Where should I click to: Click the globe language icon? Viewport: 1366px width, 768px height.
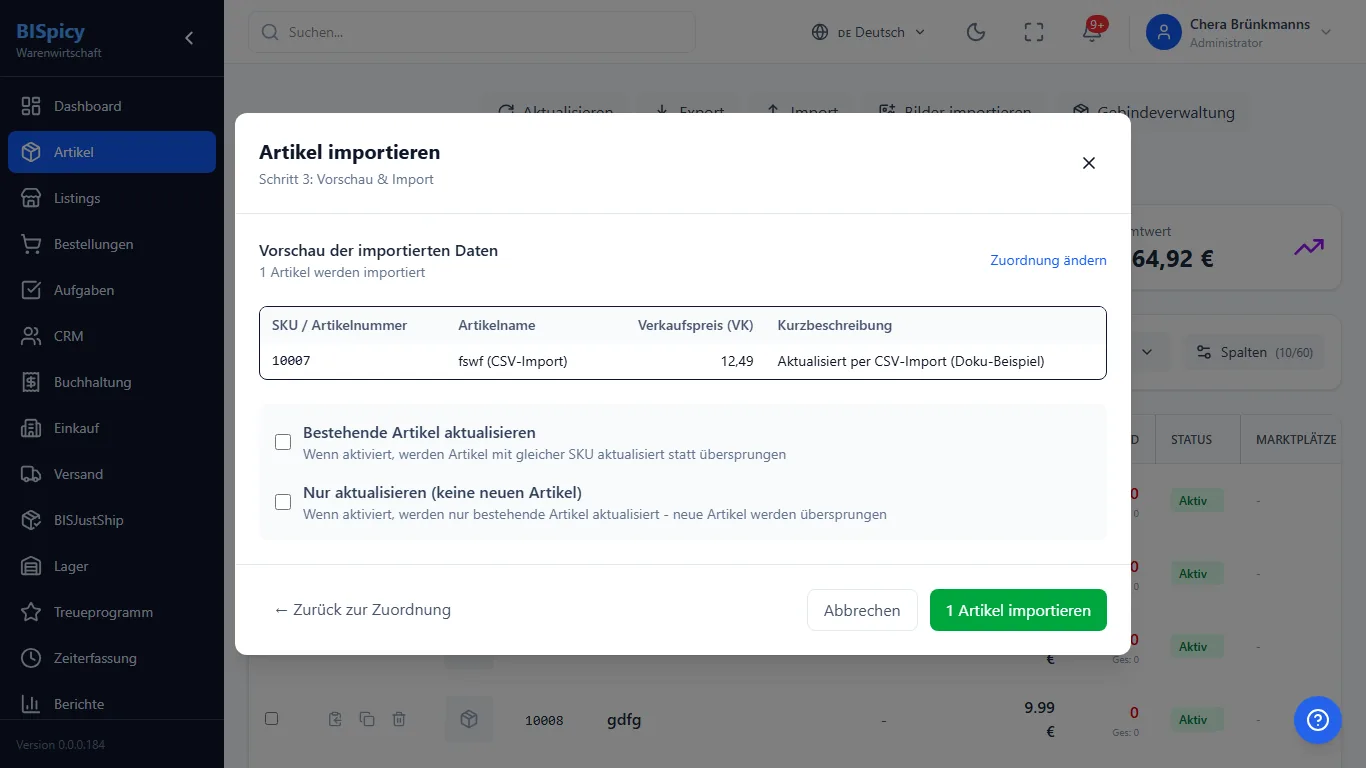820,32
